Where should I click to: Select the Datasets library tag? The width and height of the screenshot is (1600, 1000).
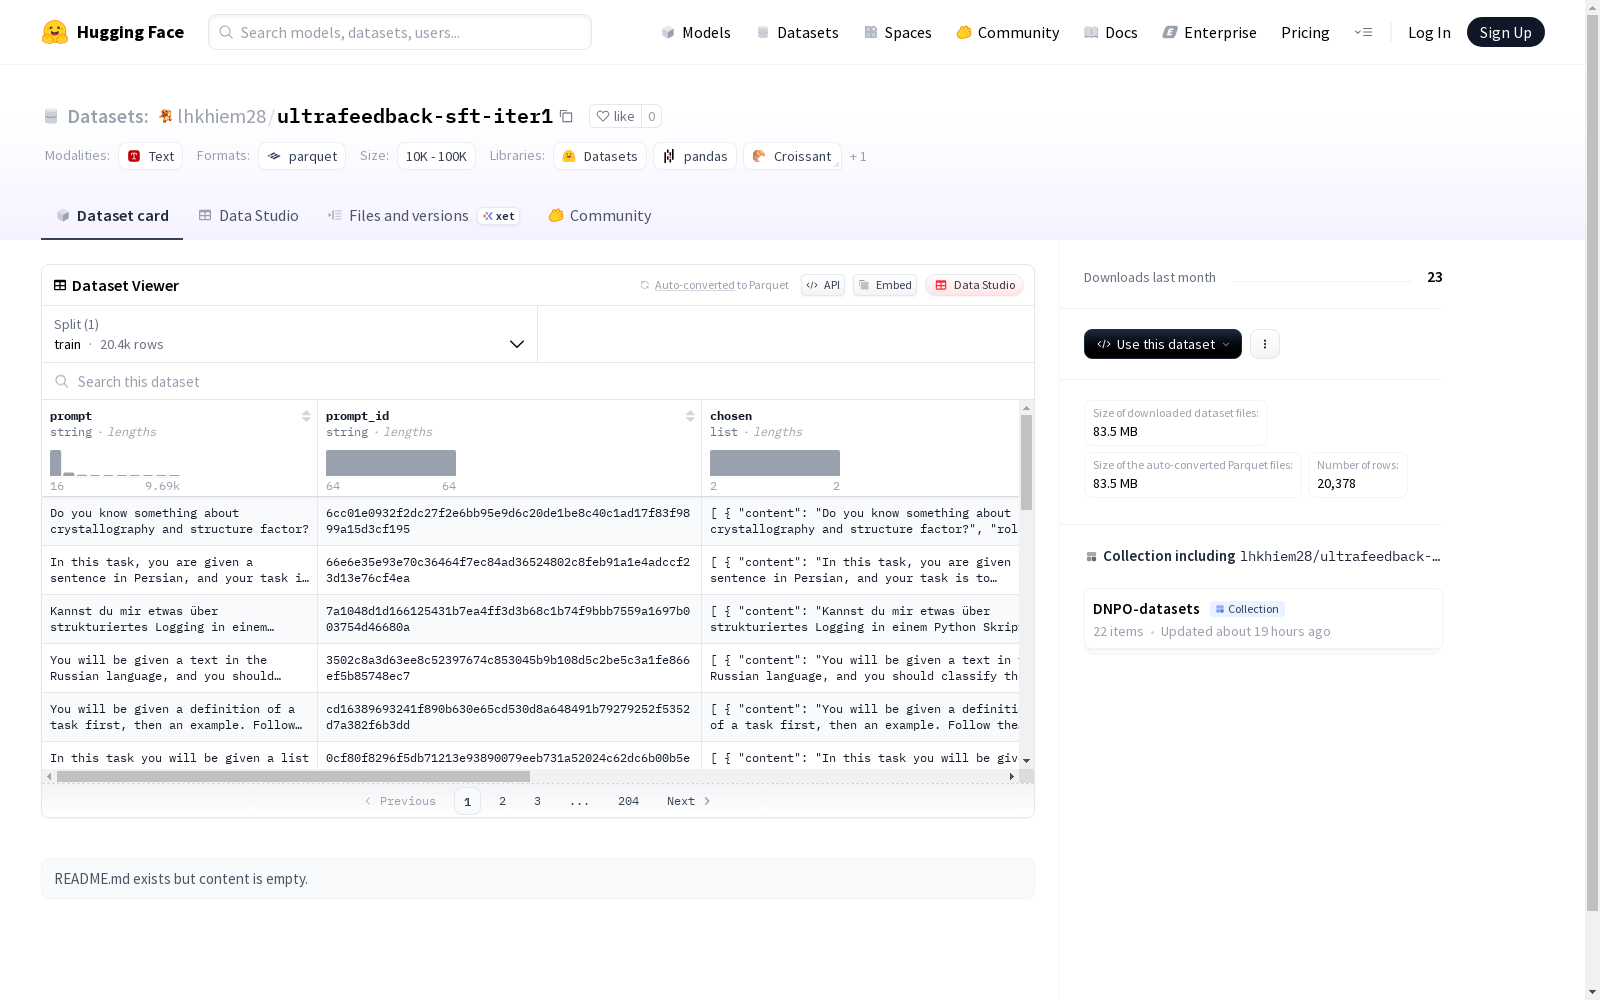[600, 156]
